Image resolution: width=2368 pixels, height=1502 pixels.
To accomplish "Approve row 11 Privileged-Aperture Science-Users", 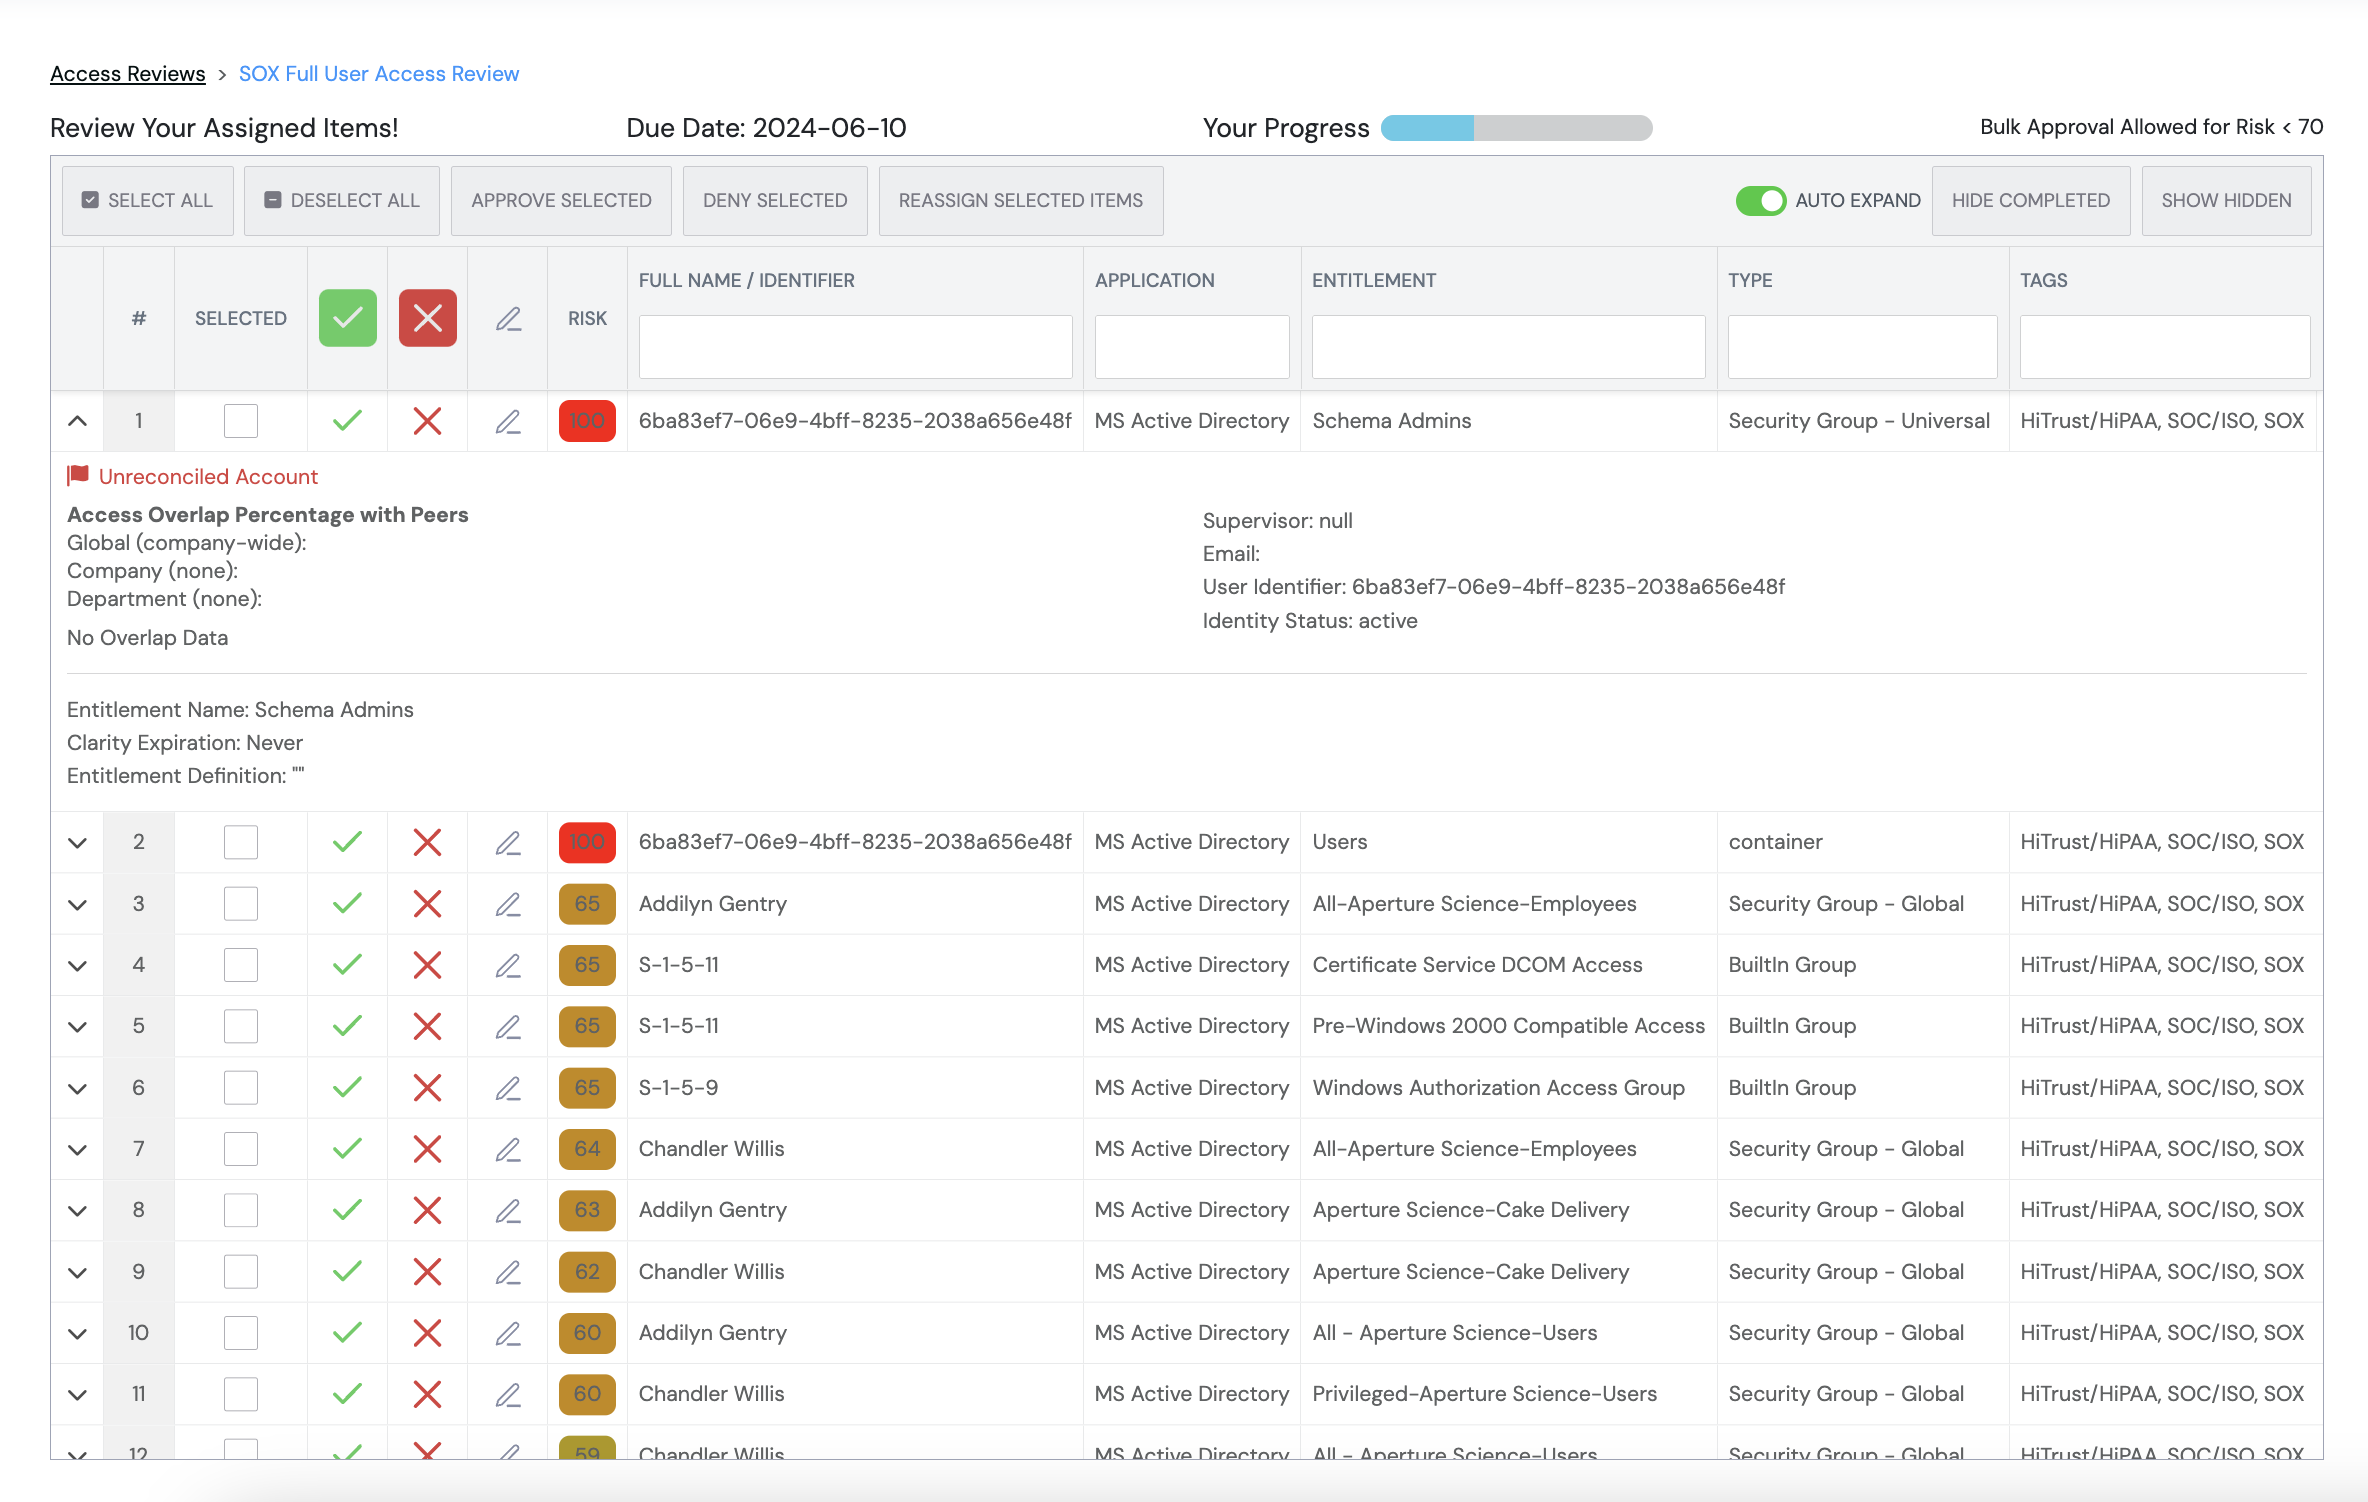I will 347,1394.
